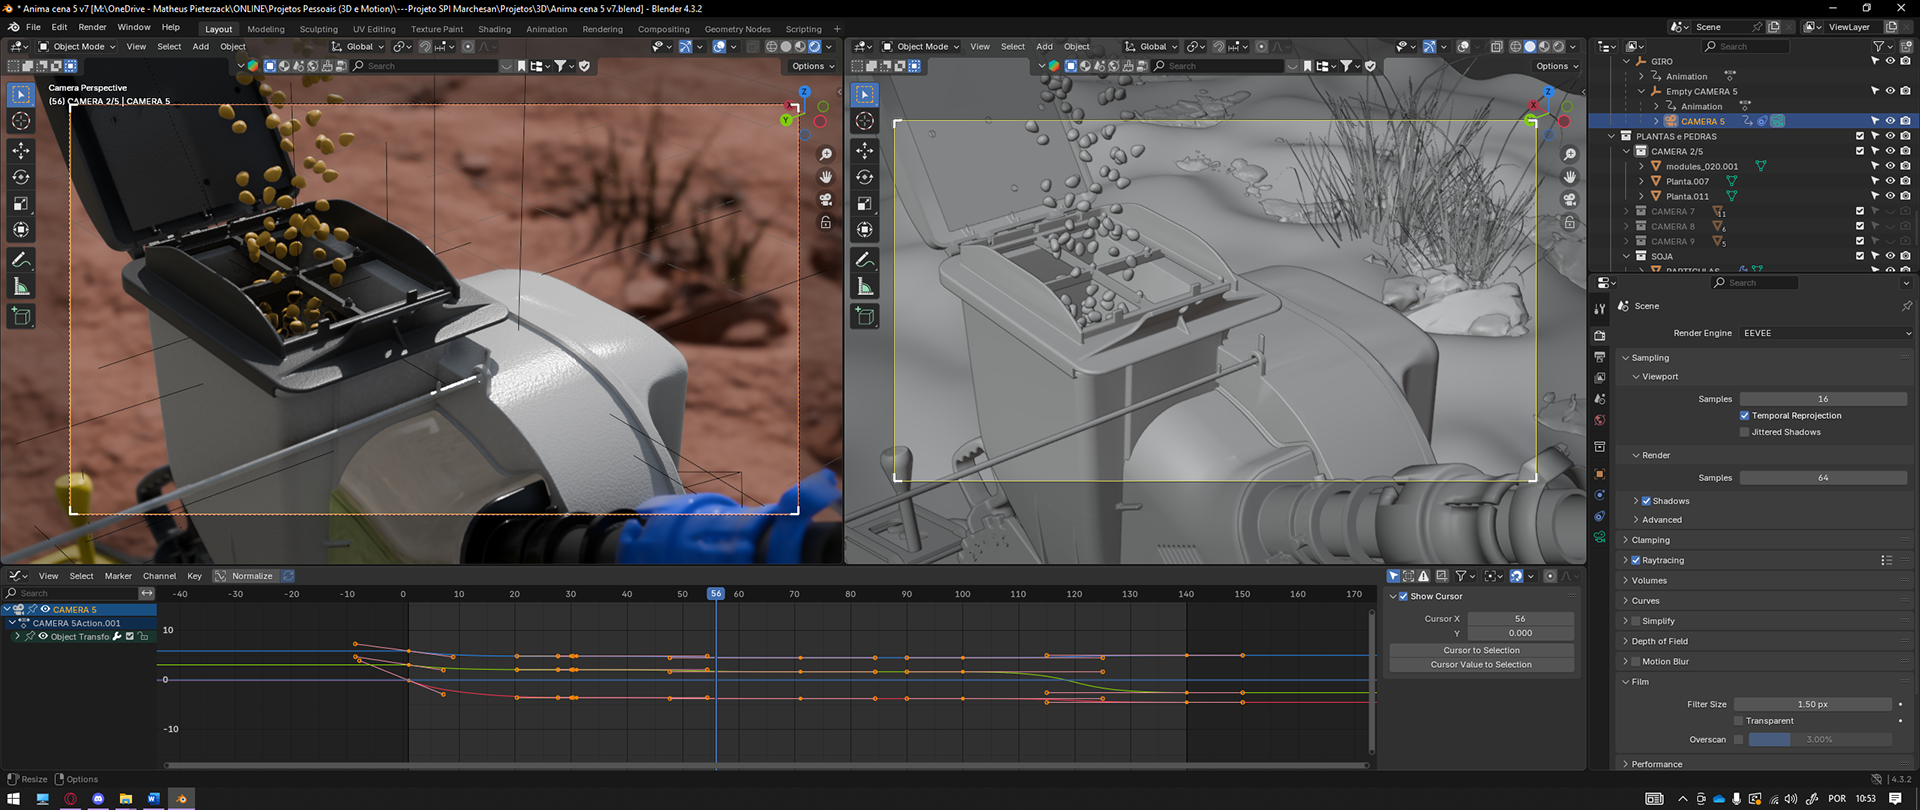Collapse the Sampling panel
1920x810 pixels.
pos(1626,357)
